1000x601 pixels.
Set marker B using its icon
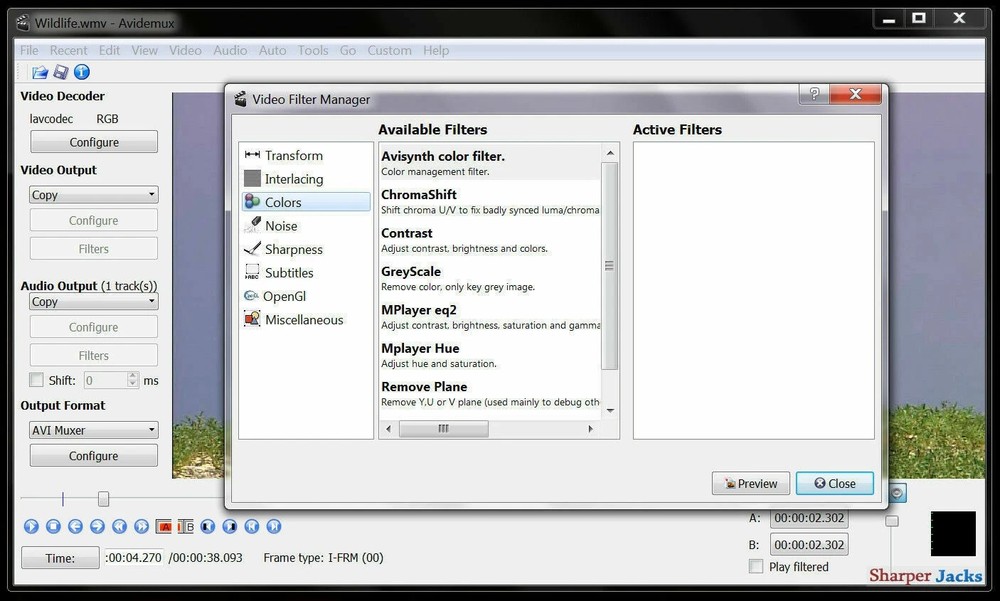coord(186,526)
